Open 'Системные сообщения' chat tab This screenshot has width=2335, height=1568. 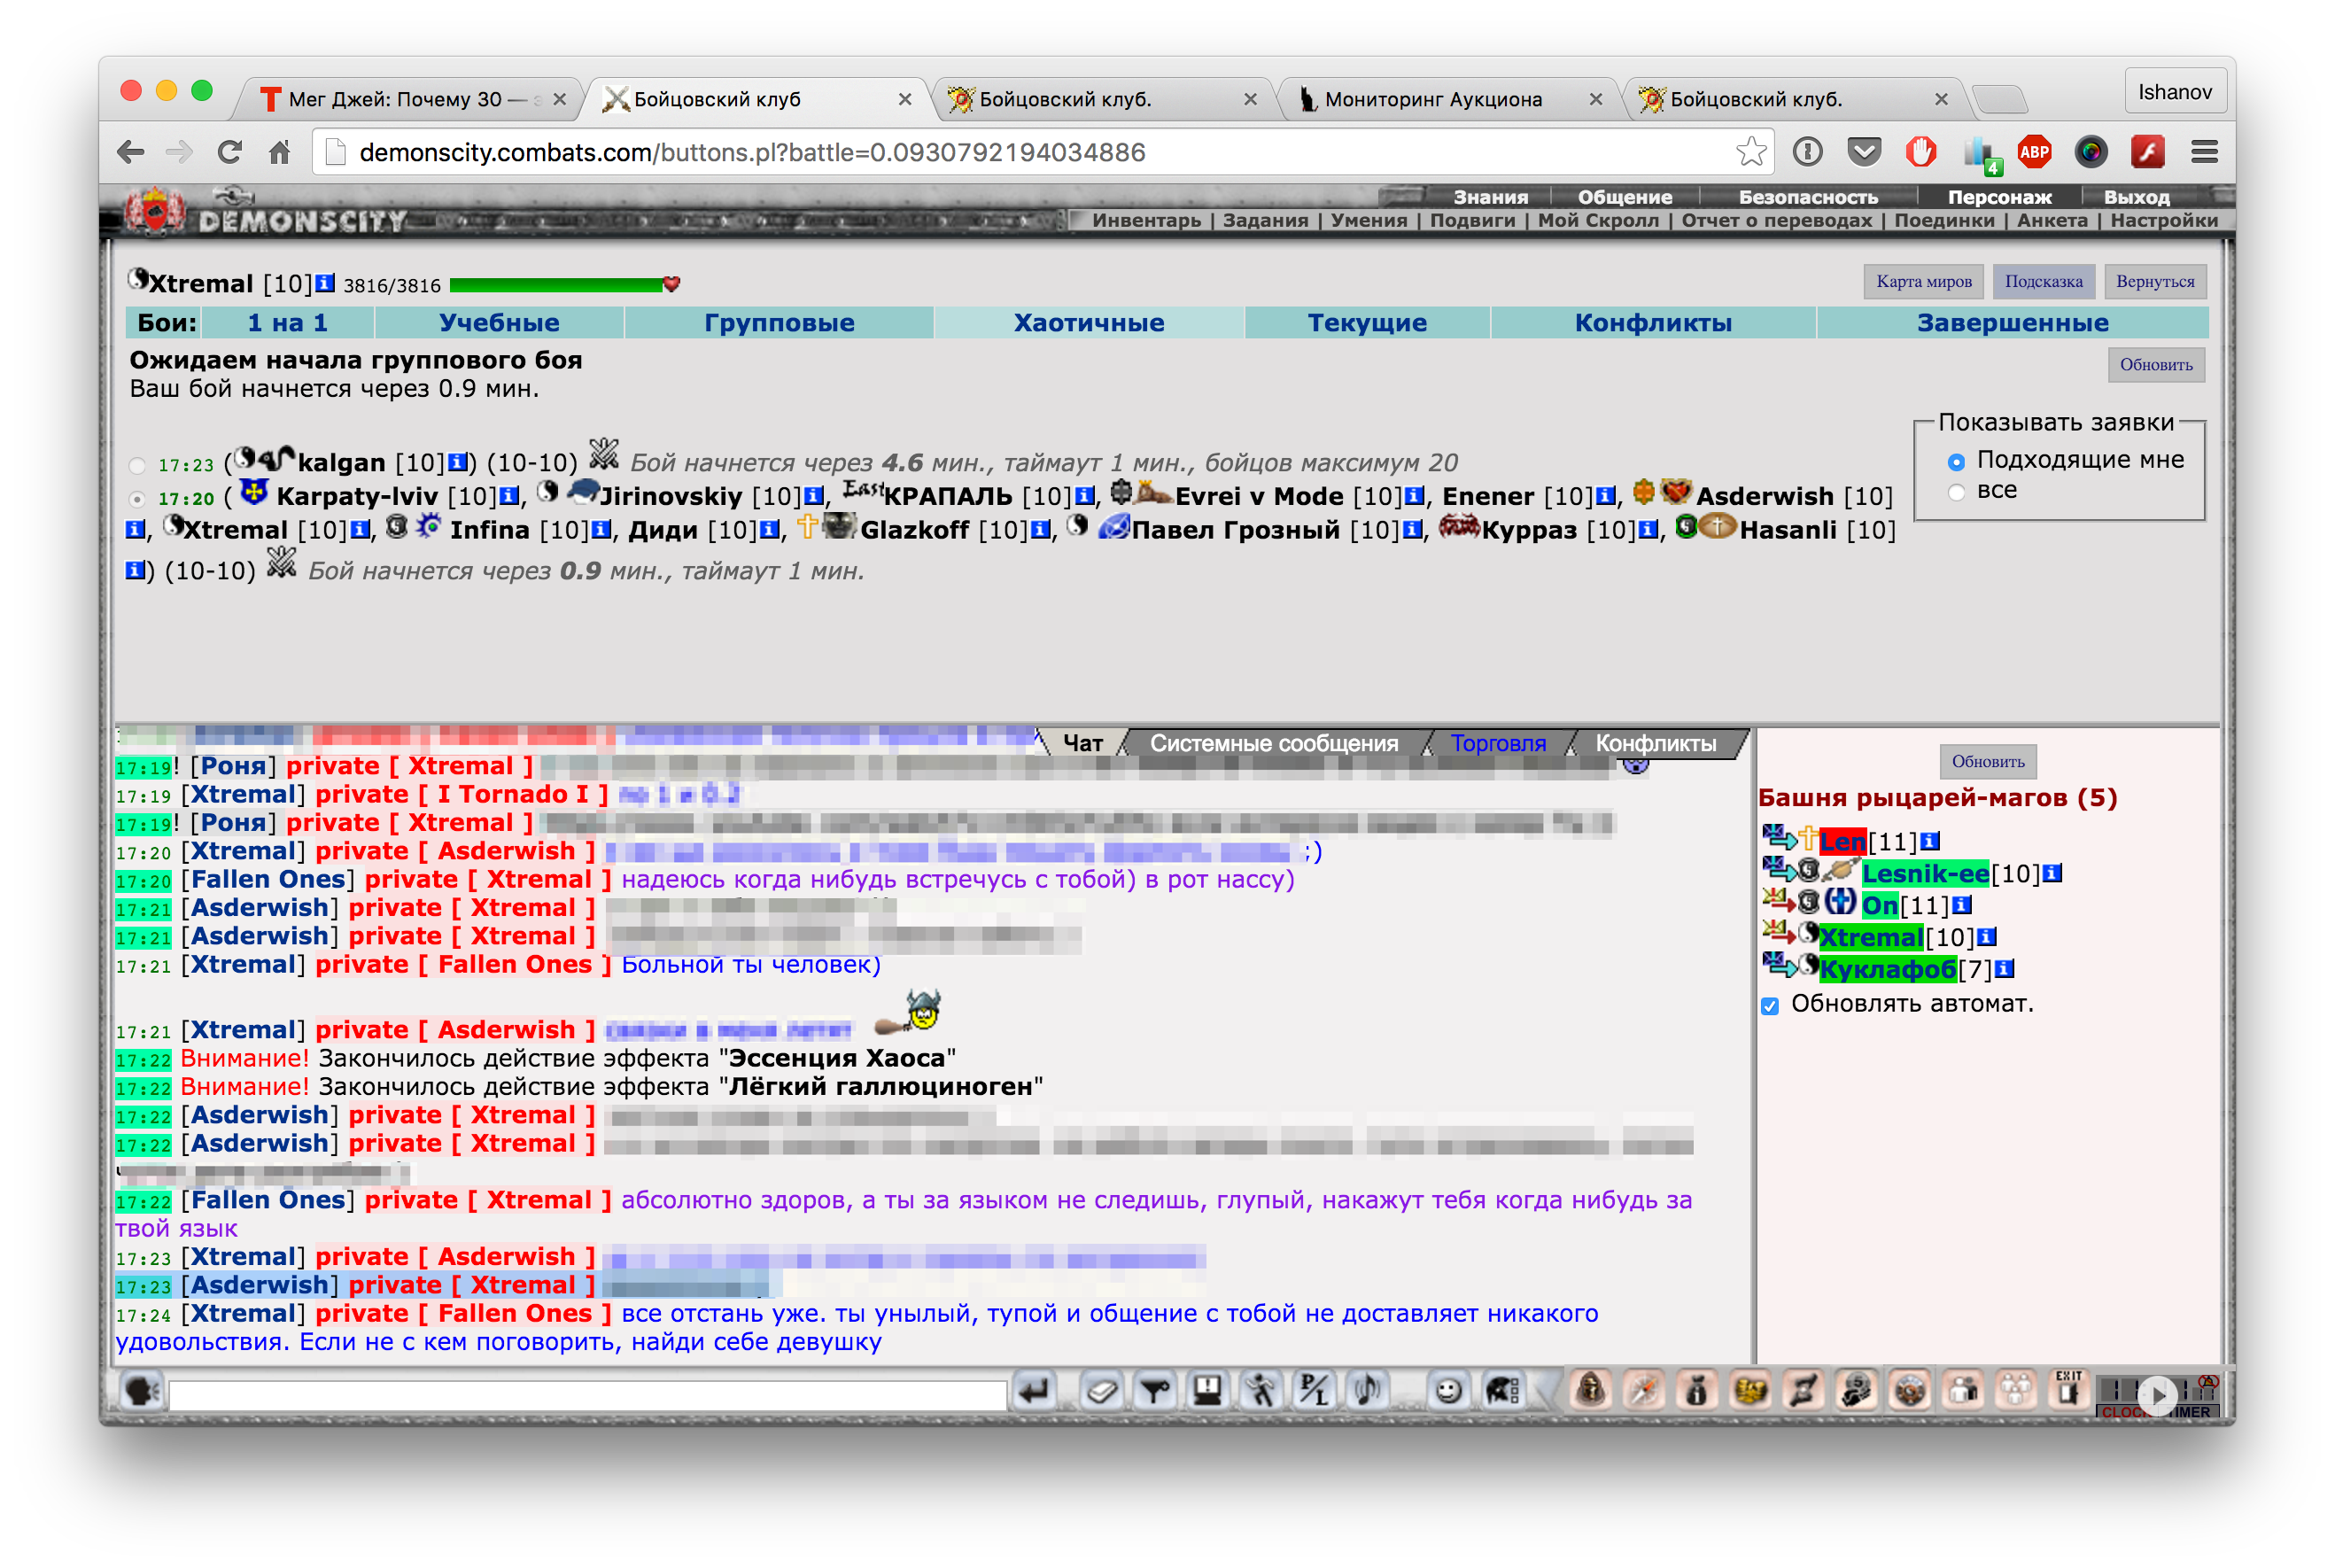tap(1274, 743)
